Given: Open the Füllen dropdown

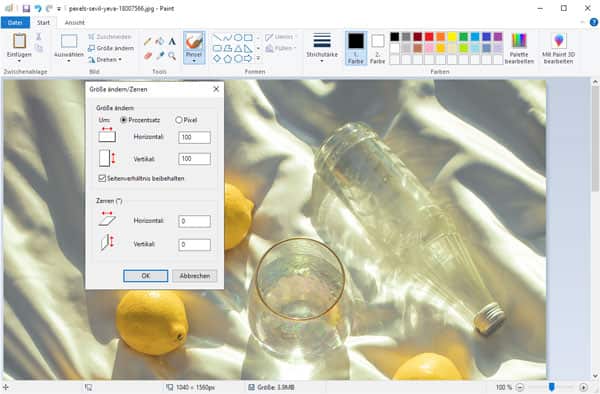Looking at the screenshot, I should pyautogui.click(x=280, y=48).
